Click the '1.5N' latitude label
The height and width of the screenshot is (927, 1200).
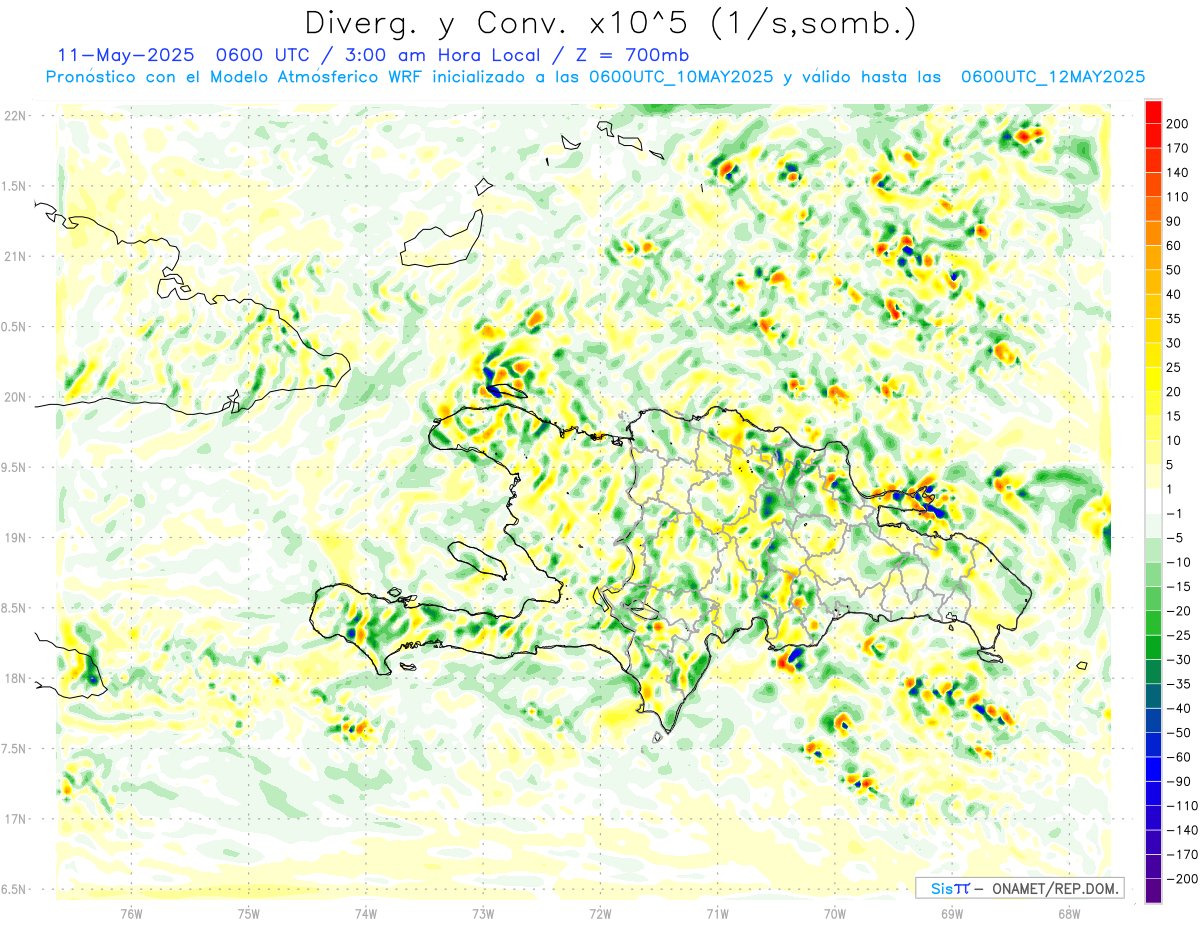pos(13,186)
